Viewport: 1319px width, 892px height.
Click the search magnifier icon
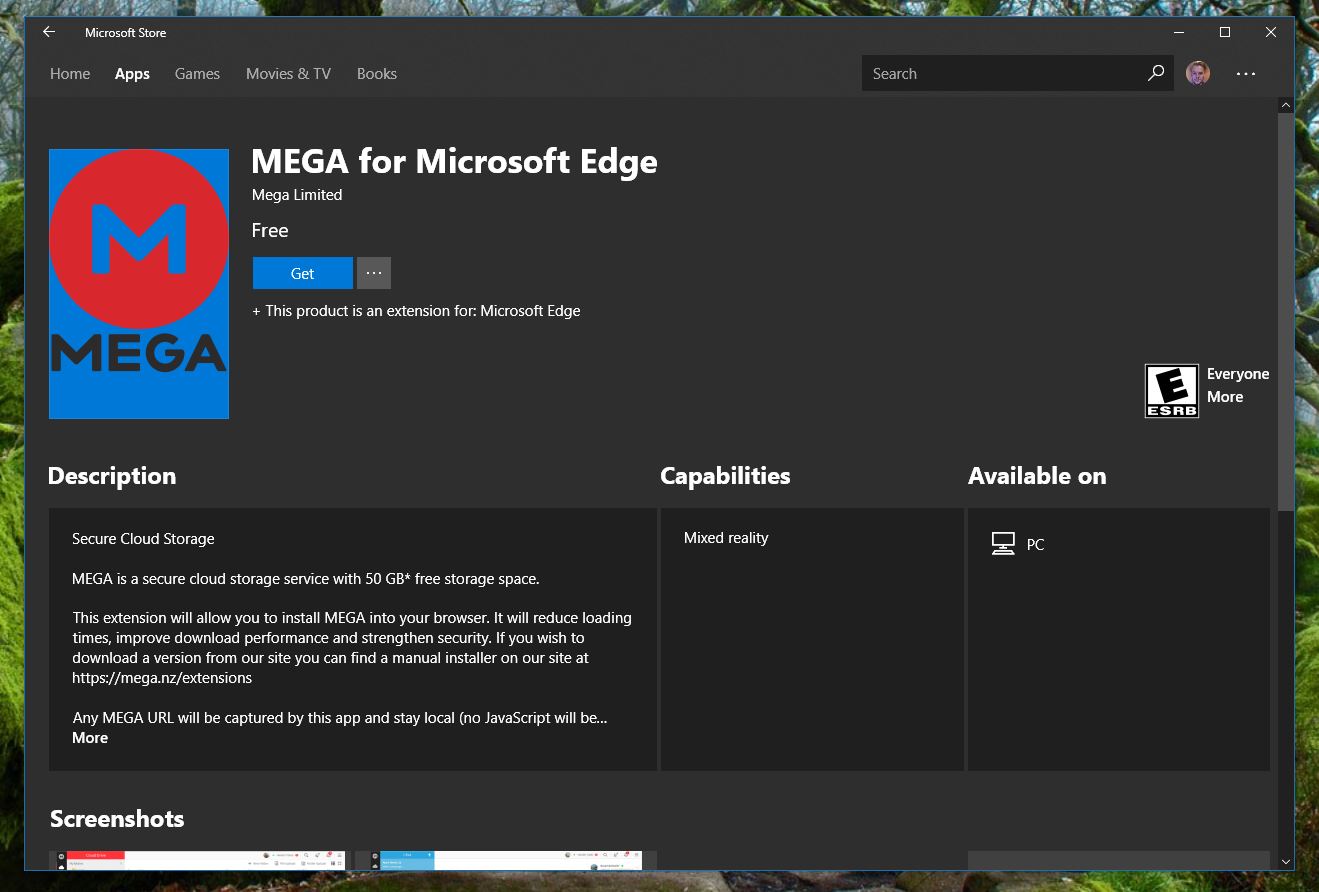tap(1156, 73)
